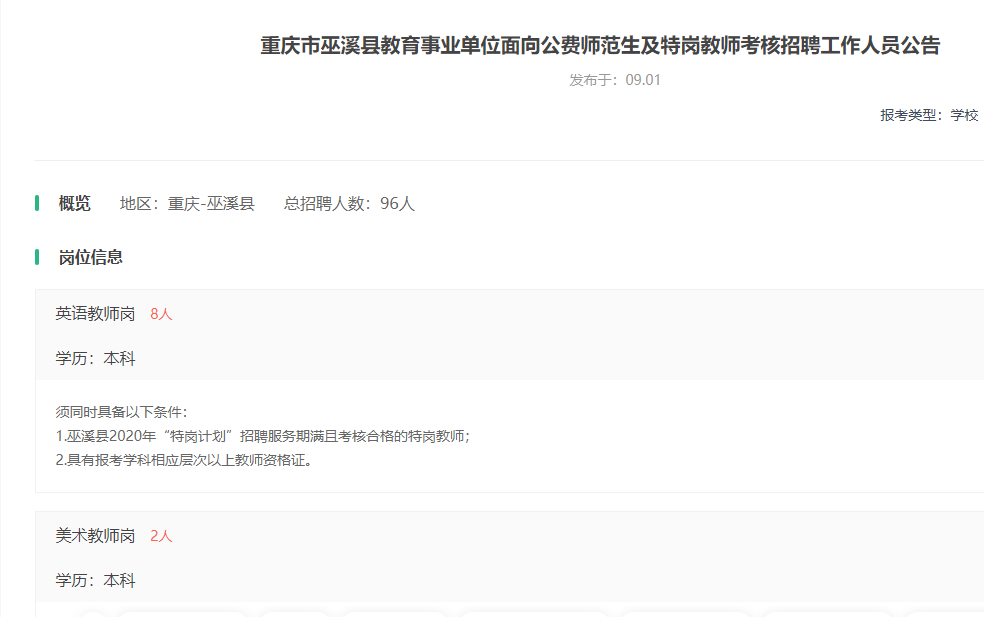
Task: Click the red '2人' count
Action: coord(161,537)
